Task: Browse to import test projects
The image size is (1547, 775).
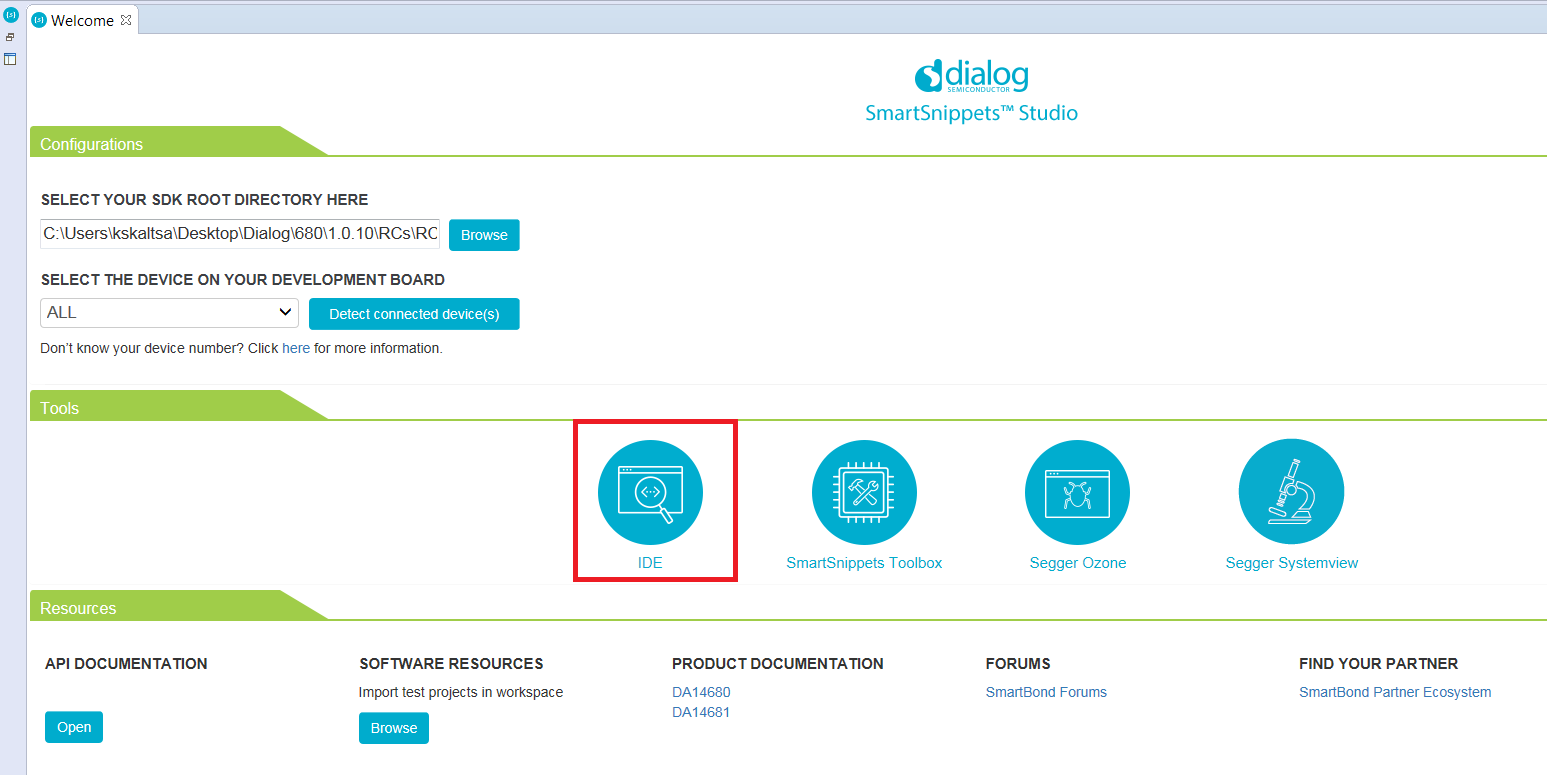Action: point(394,728)
